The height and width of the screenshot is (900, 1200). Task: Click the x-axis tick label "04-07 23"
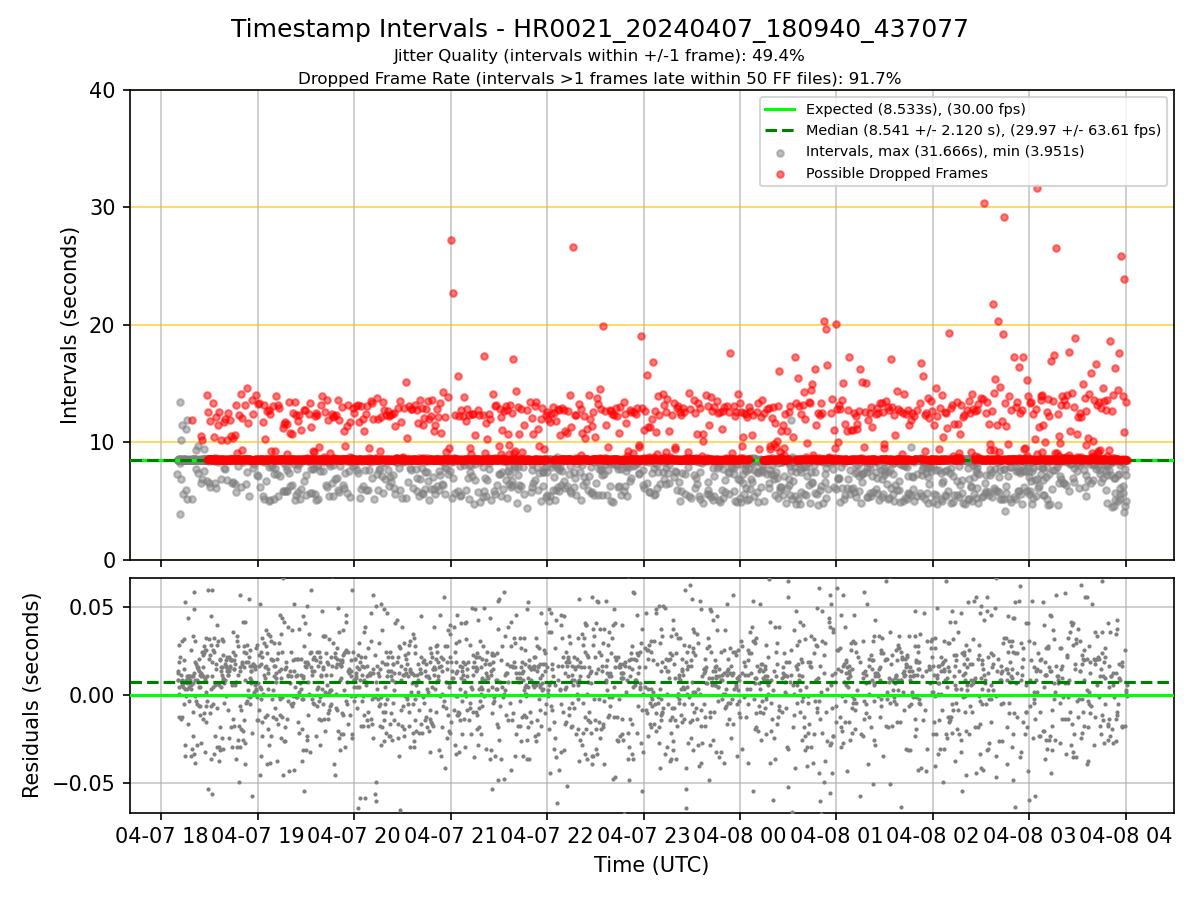click(x=643, y=834)
